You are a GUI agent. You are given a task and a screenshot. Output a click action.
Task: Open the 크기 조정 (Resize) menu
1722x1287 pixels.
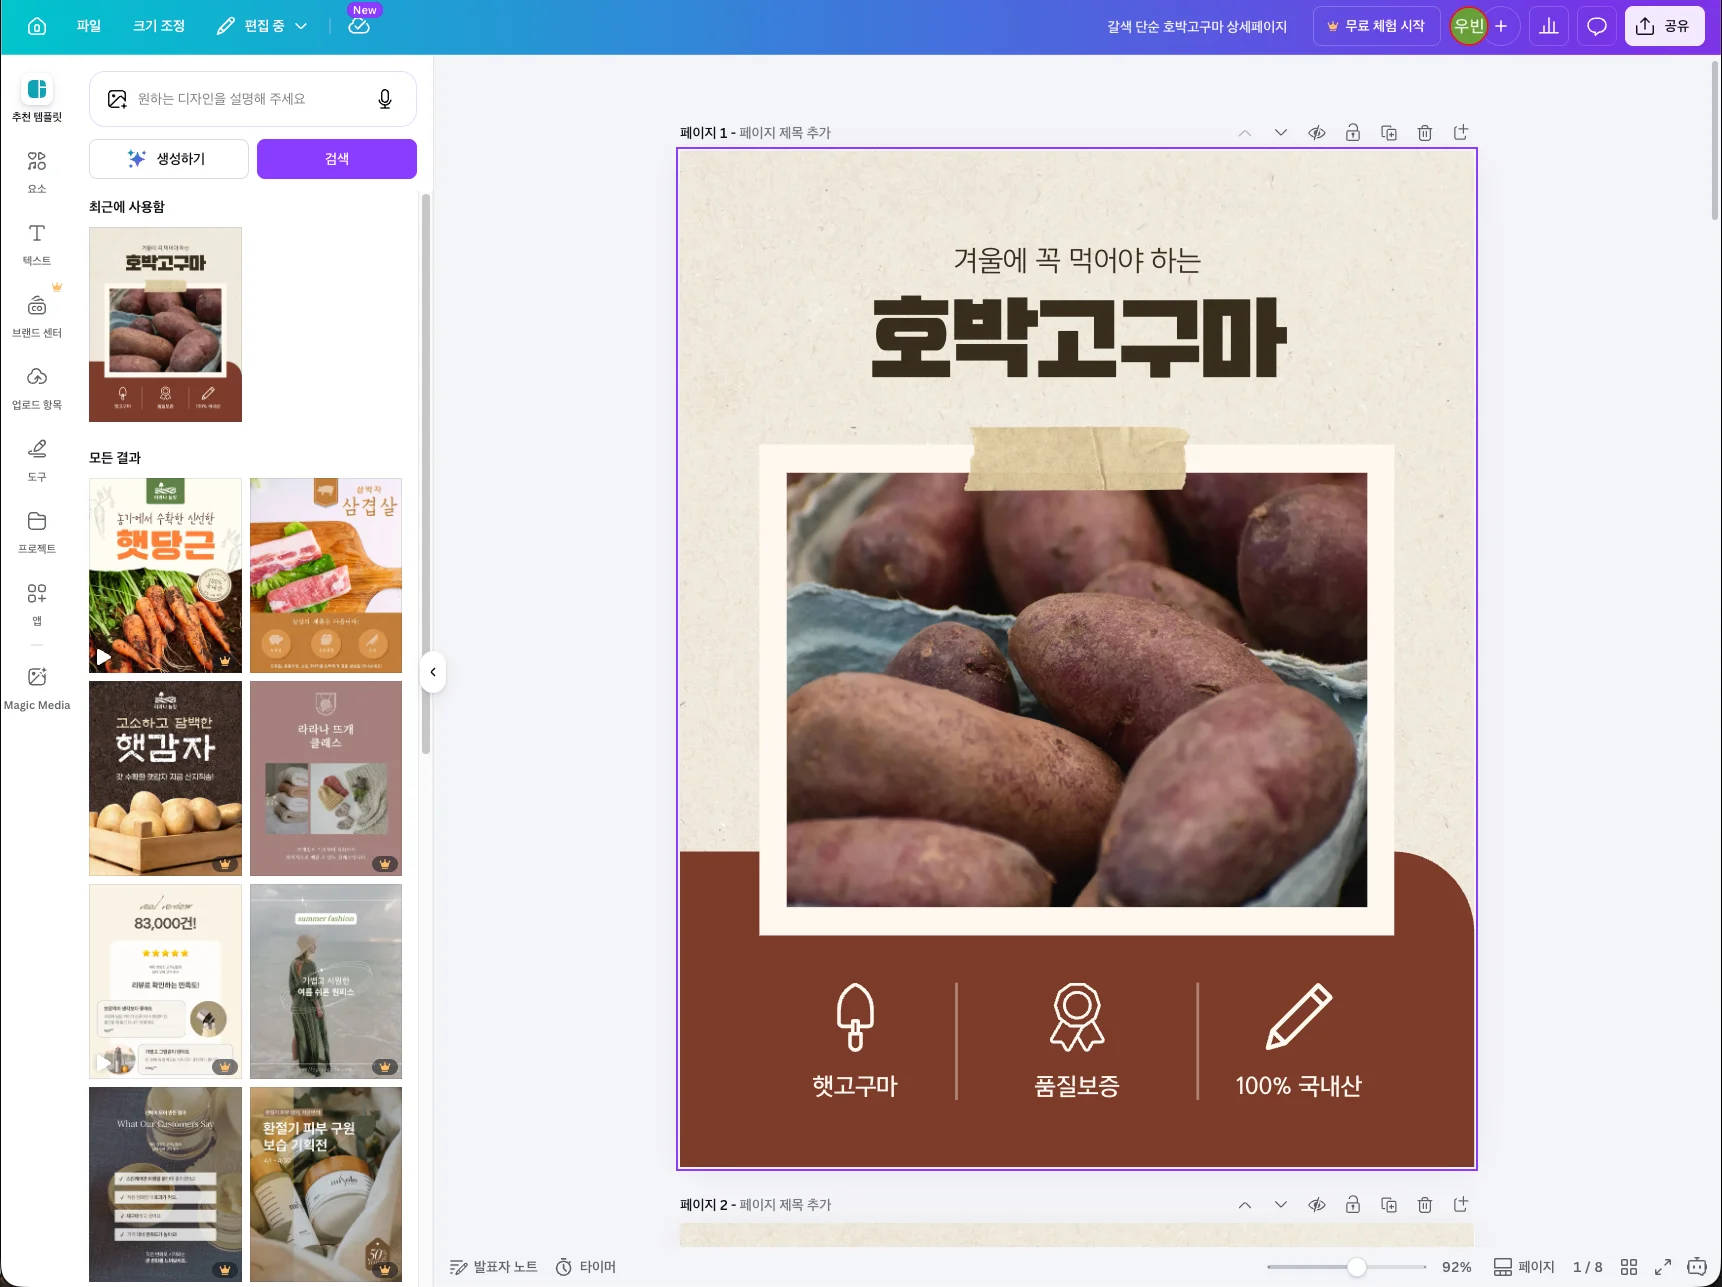pyautogui.click(x=159, y=26)
